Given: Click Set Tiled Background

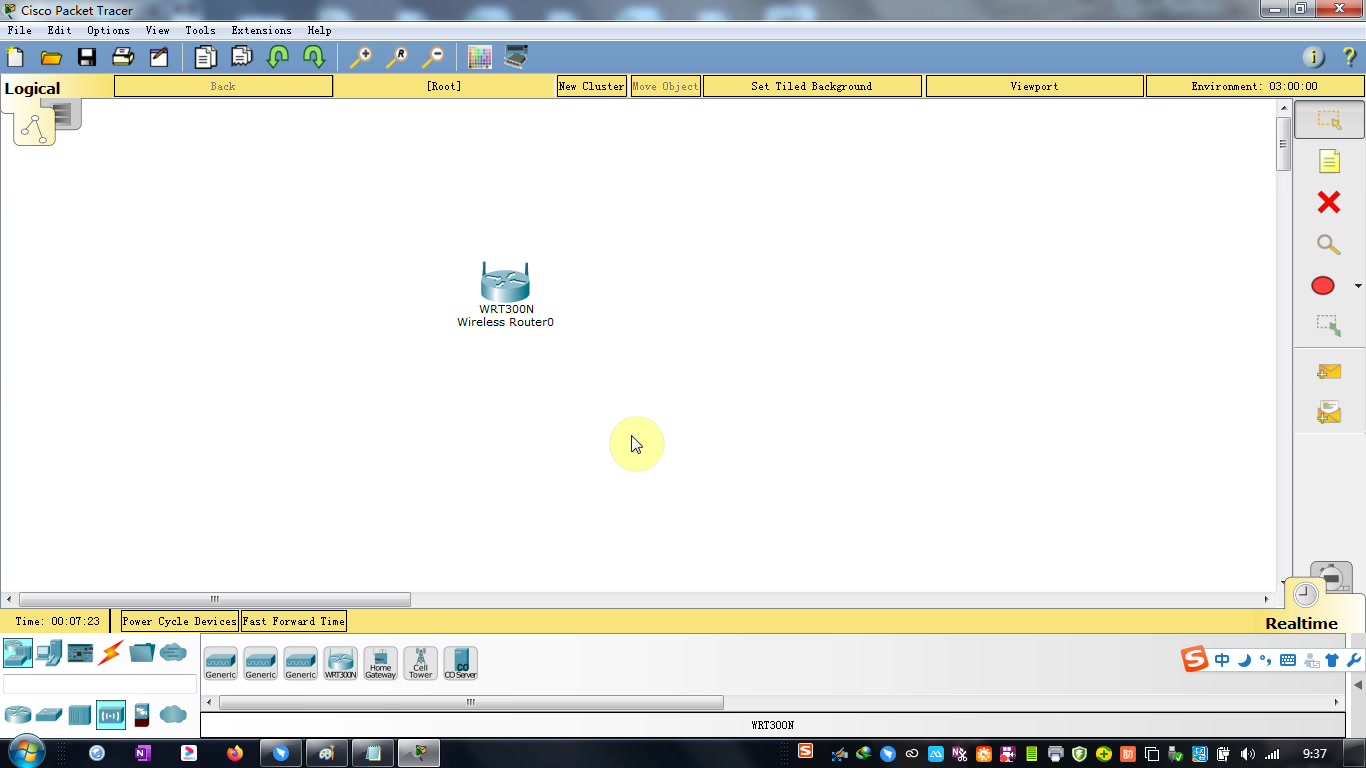Looking at the screenshot, I should point(812,86).
